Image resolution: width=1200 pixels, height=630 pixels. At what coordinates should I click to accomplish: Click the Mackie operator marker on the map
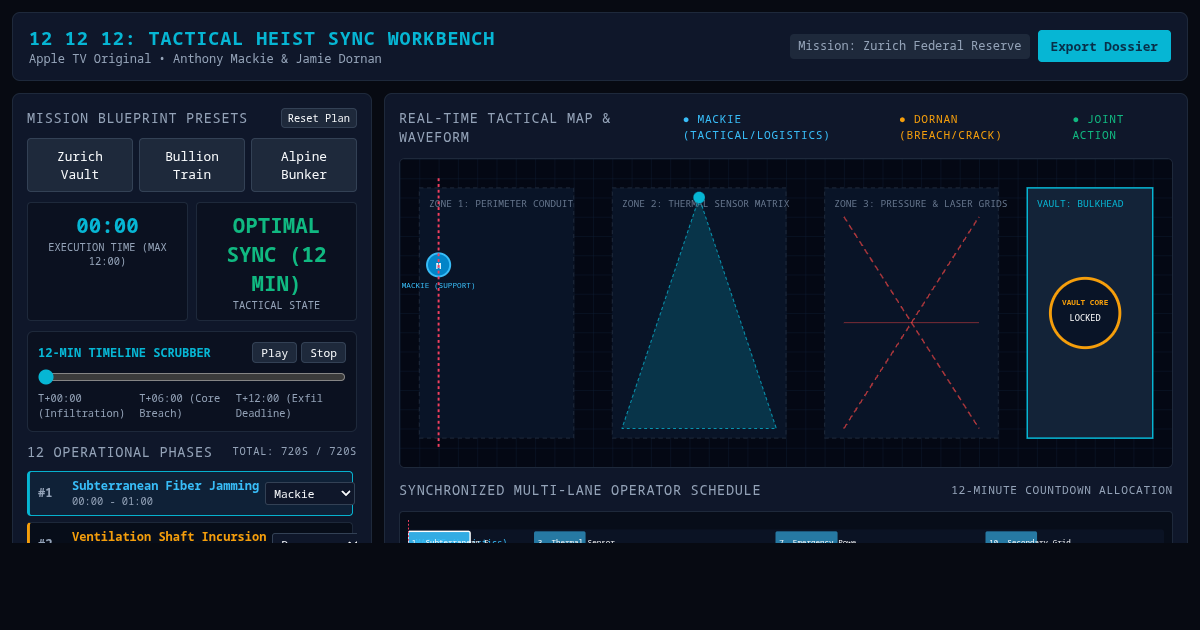pos(438,265)
